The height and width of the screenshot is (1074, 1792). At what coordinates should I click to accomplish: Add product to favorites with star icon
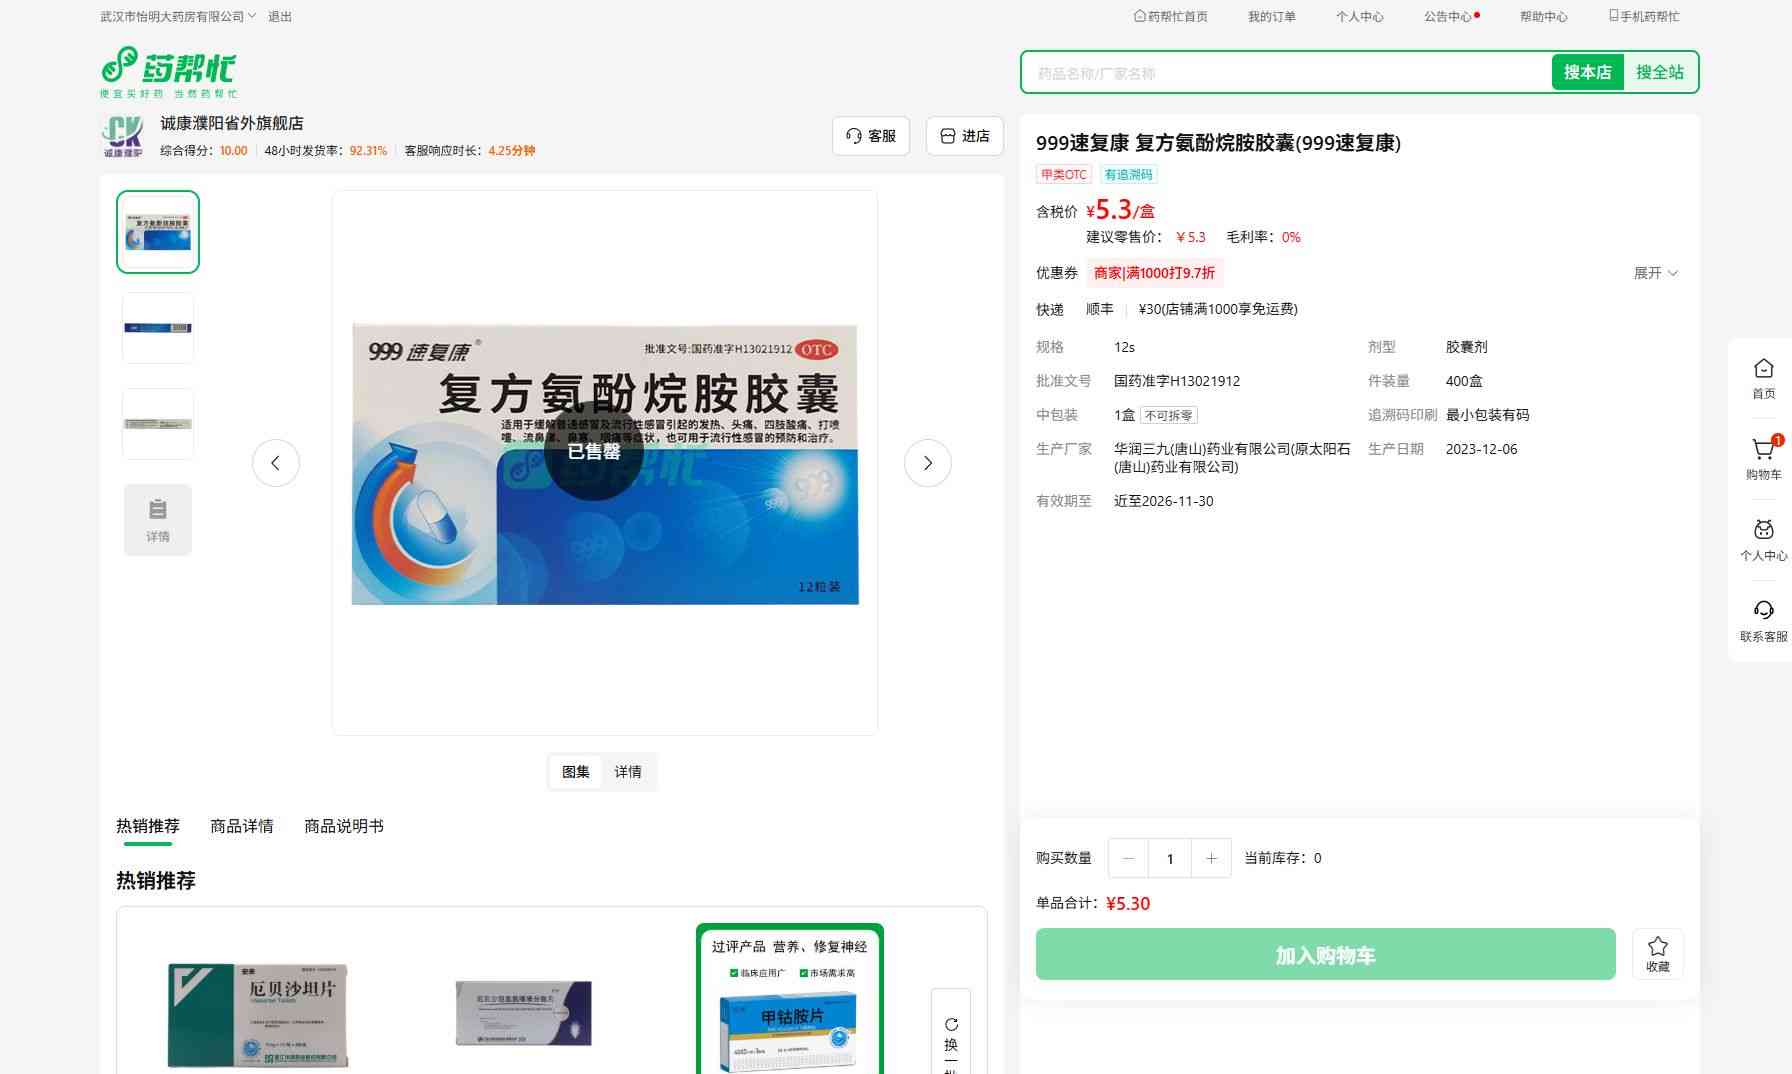coord(1658,954)
